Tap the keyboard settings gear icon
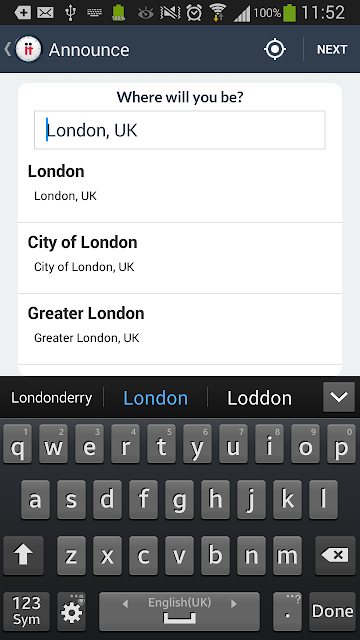Viewport: 360px width, 640px height. (x=71, y=611)
